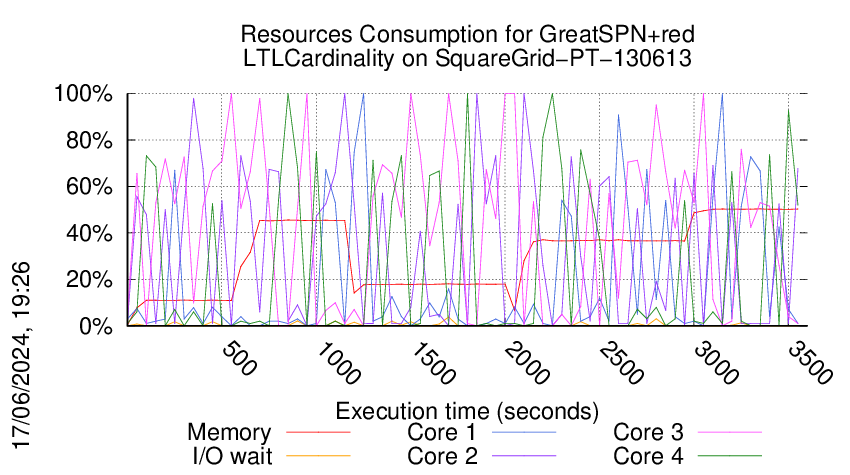Click the 0% y-axis label
Image resolution: width=850 pixels, height=475 pixels.
96,326
